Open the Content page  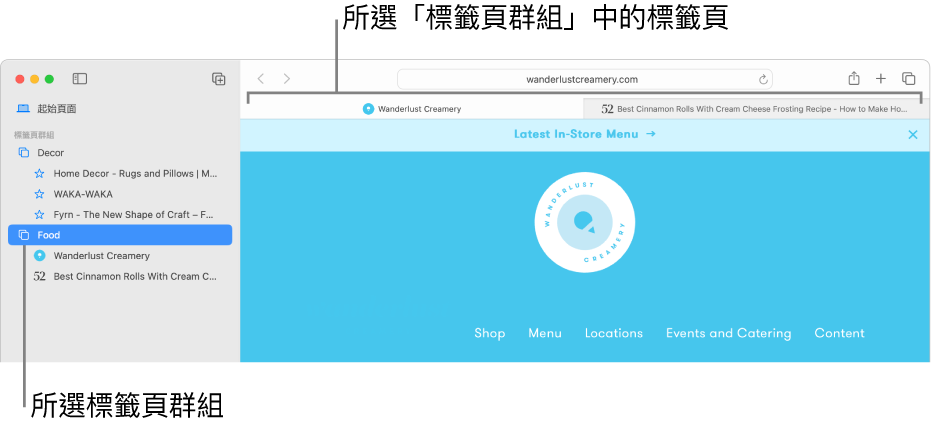[840, 333]
